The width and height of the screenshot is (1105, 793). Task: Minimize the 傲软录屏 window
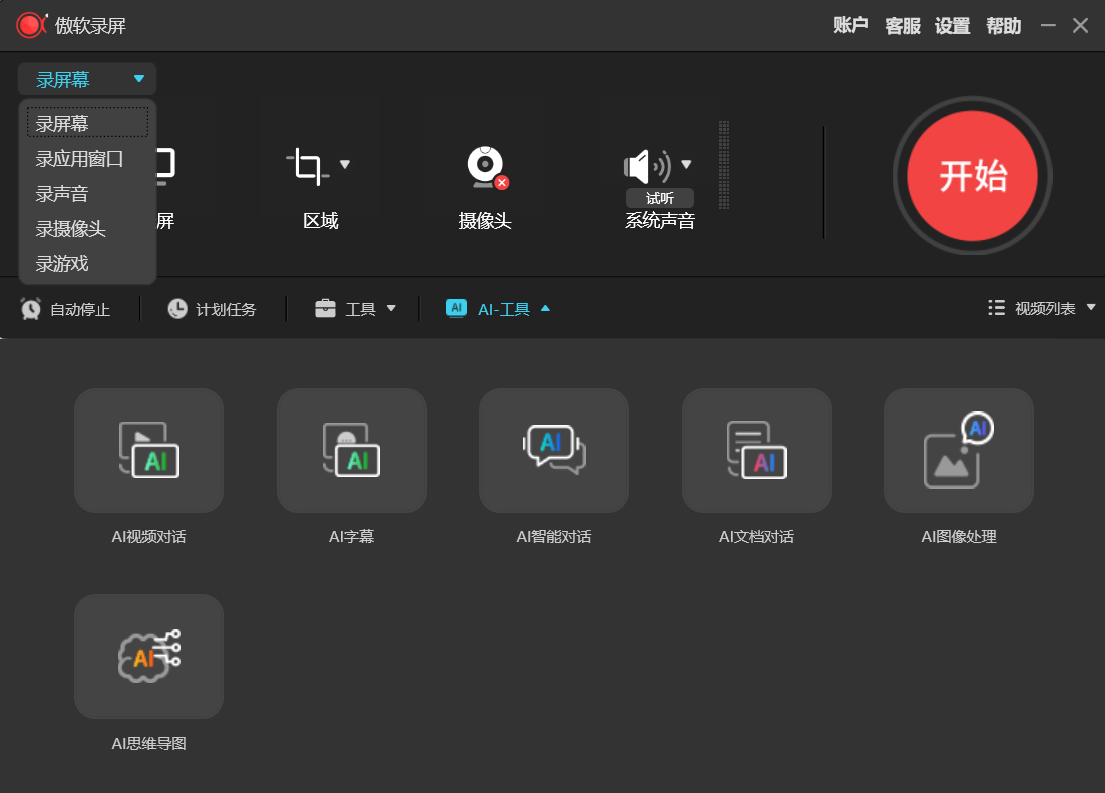click(x=1049, y=25)
